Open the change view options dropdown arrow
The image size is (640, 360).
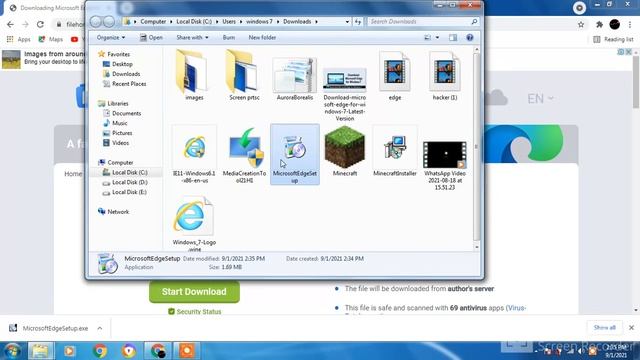click(437, 38)
